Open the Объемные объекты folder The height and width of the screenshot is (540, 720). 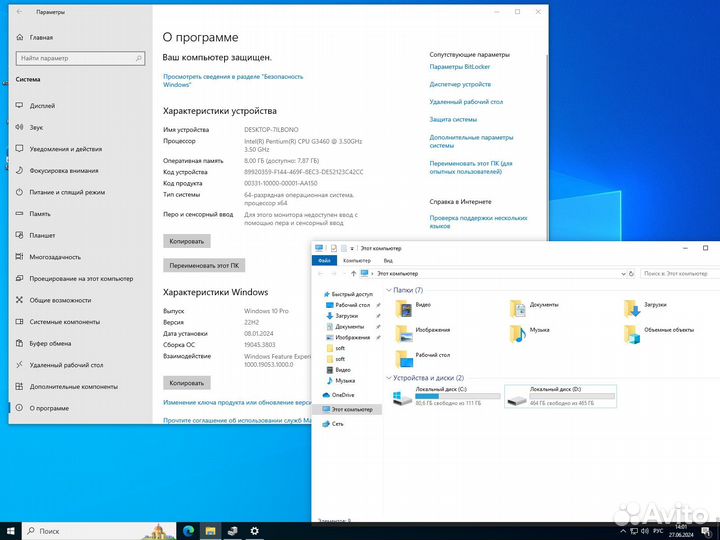pyautogui.click(x=632, y=334)
